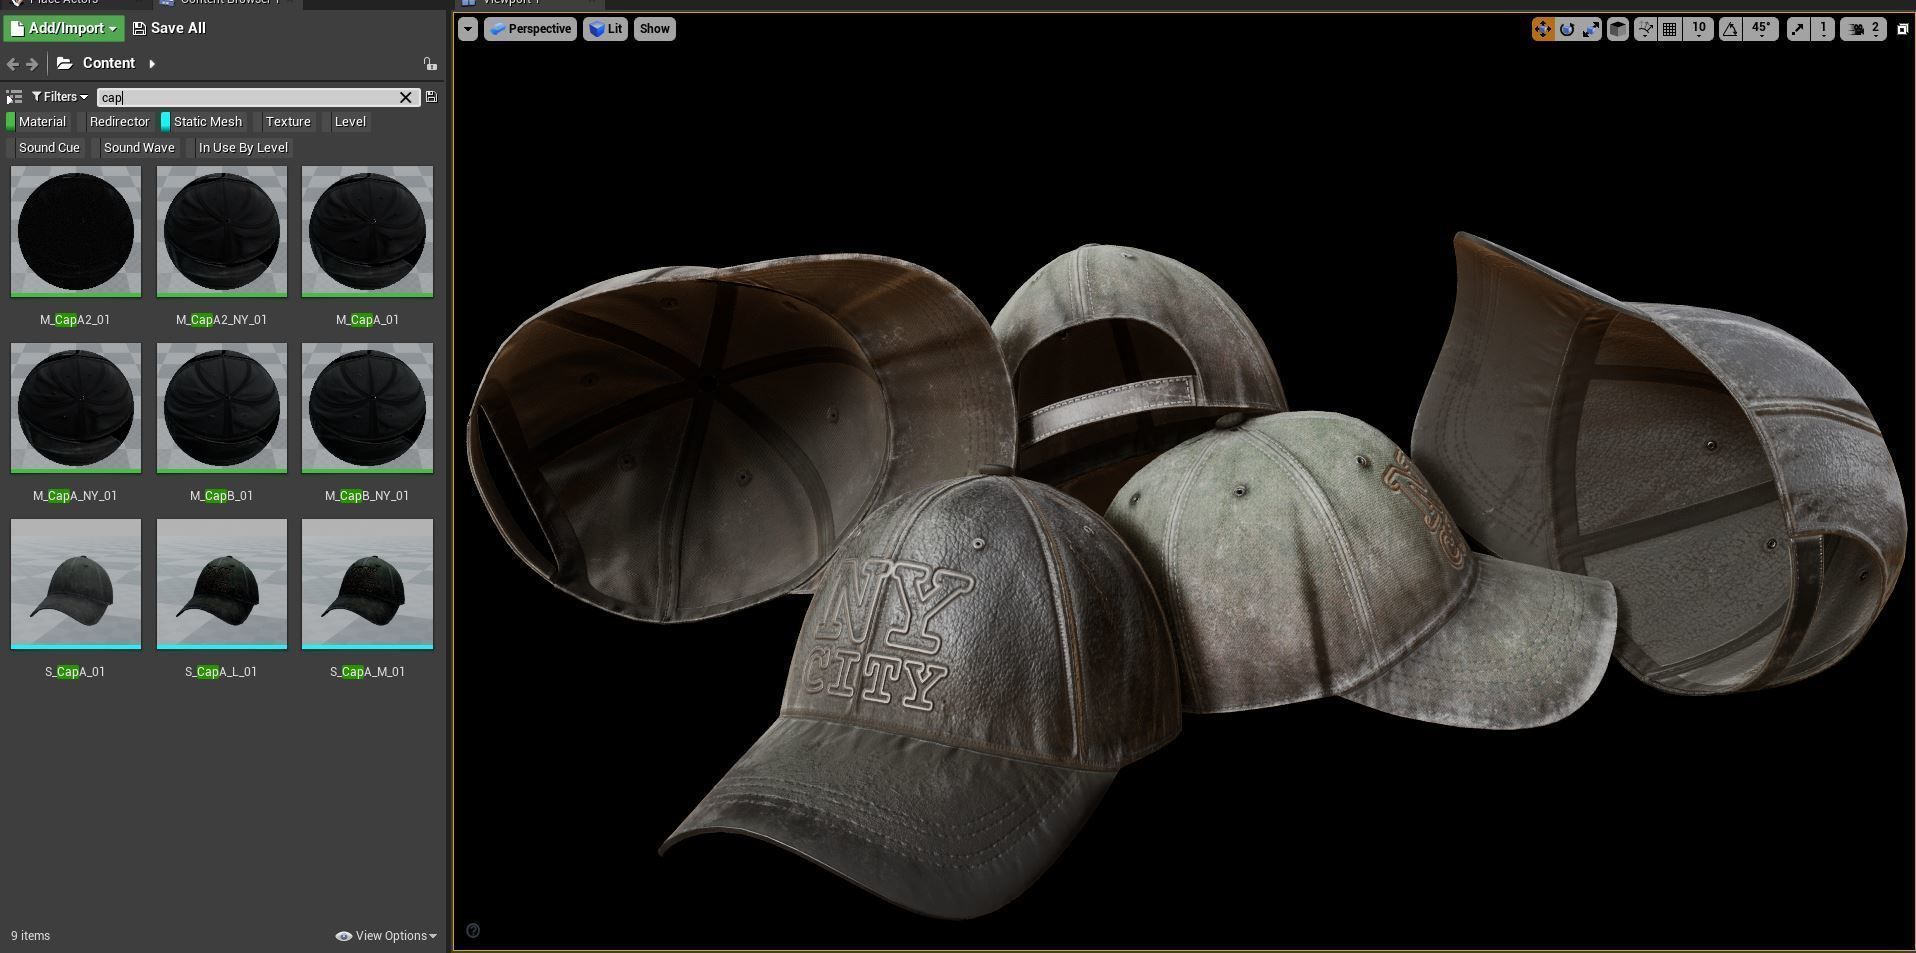The width and height of the screenshot is (1916, 953).
Task: Toggle the Material filter
Action: 38,122
